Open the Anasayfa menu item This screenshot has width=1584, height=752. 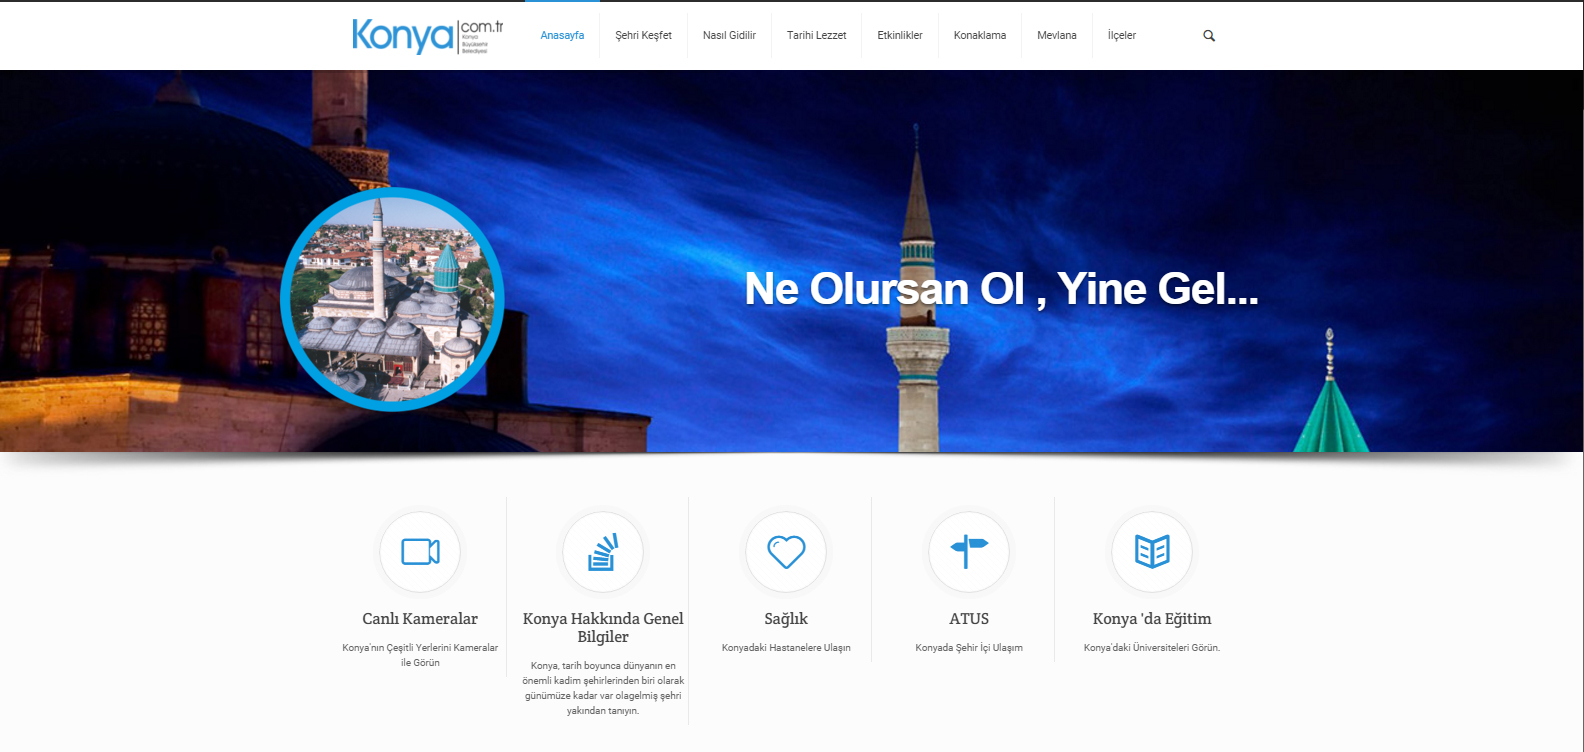coord(562,35)
